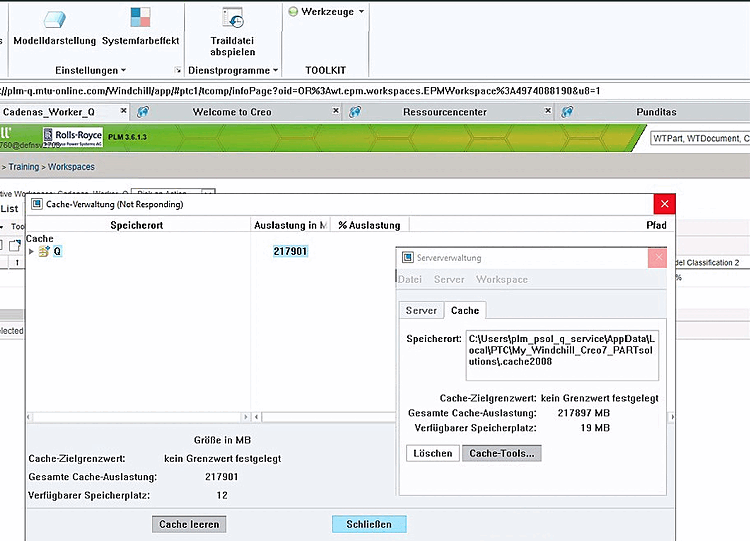The height and width of the screenshot is (541, 750).
Task: Expand the Einstellungen group dropdown
Action: tap(90, 70)
